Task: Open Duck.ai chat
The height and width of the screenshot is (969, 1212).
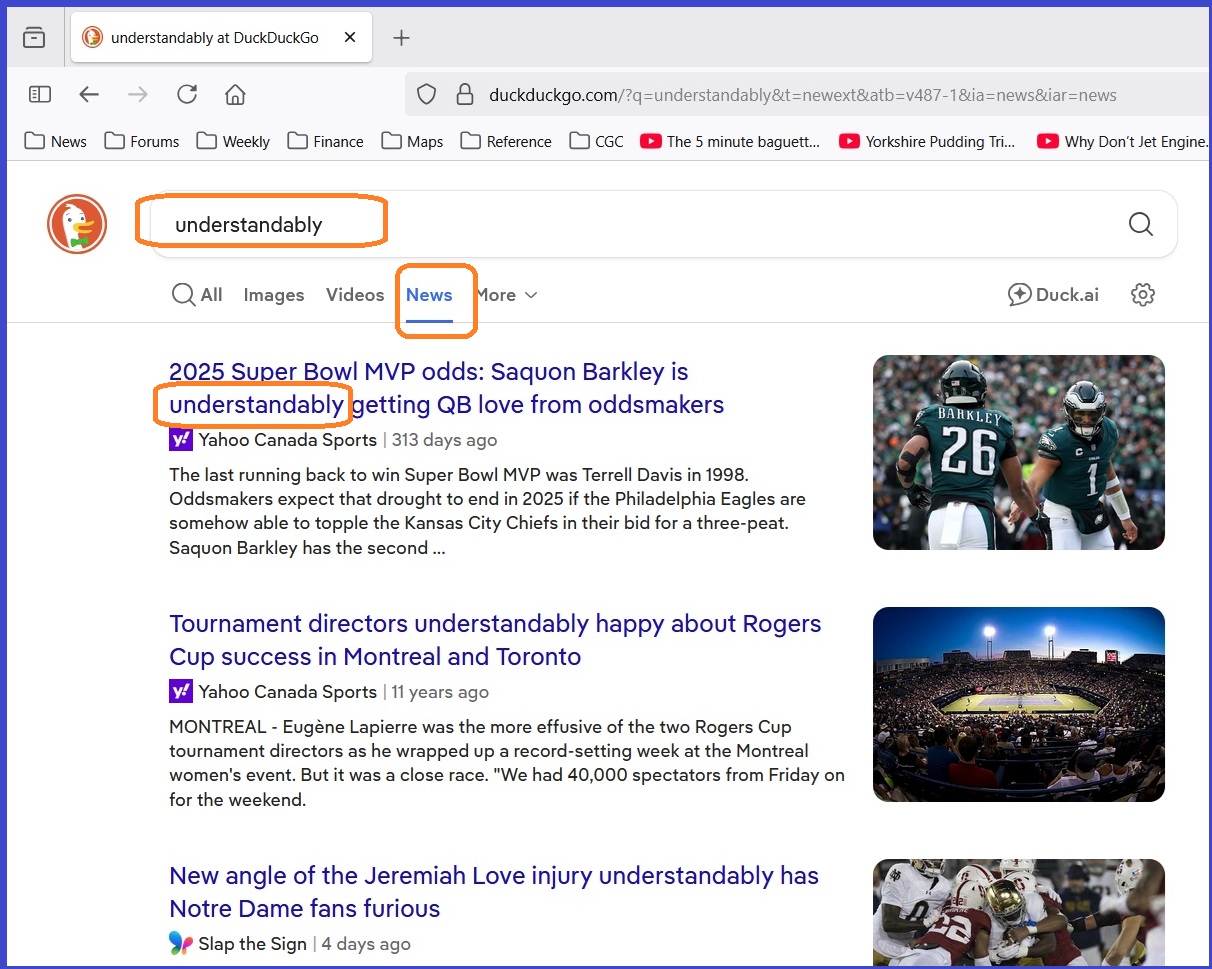Action: click(1053, 295)
